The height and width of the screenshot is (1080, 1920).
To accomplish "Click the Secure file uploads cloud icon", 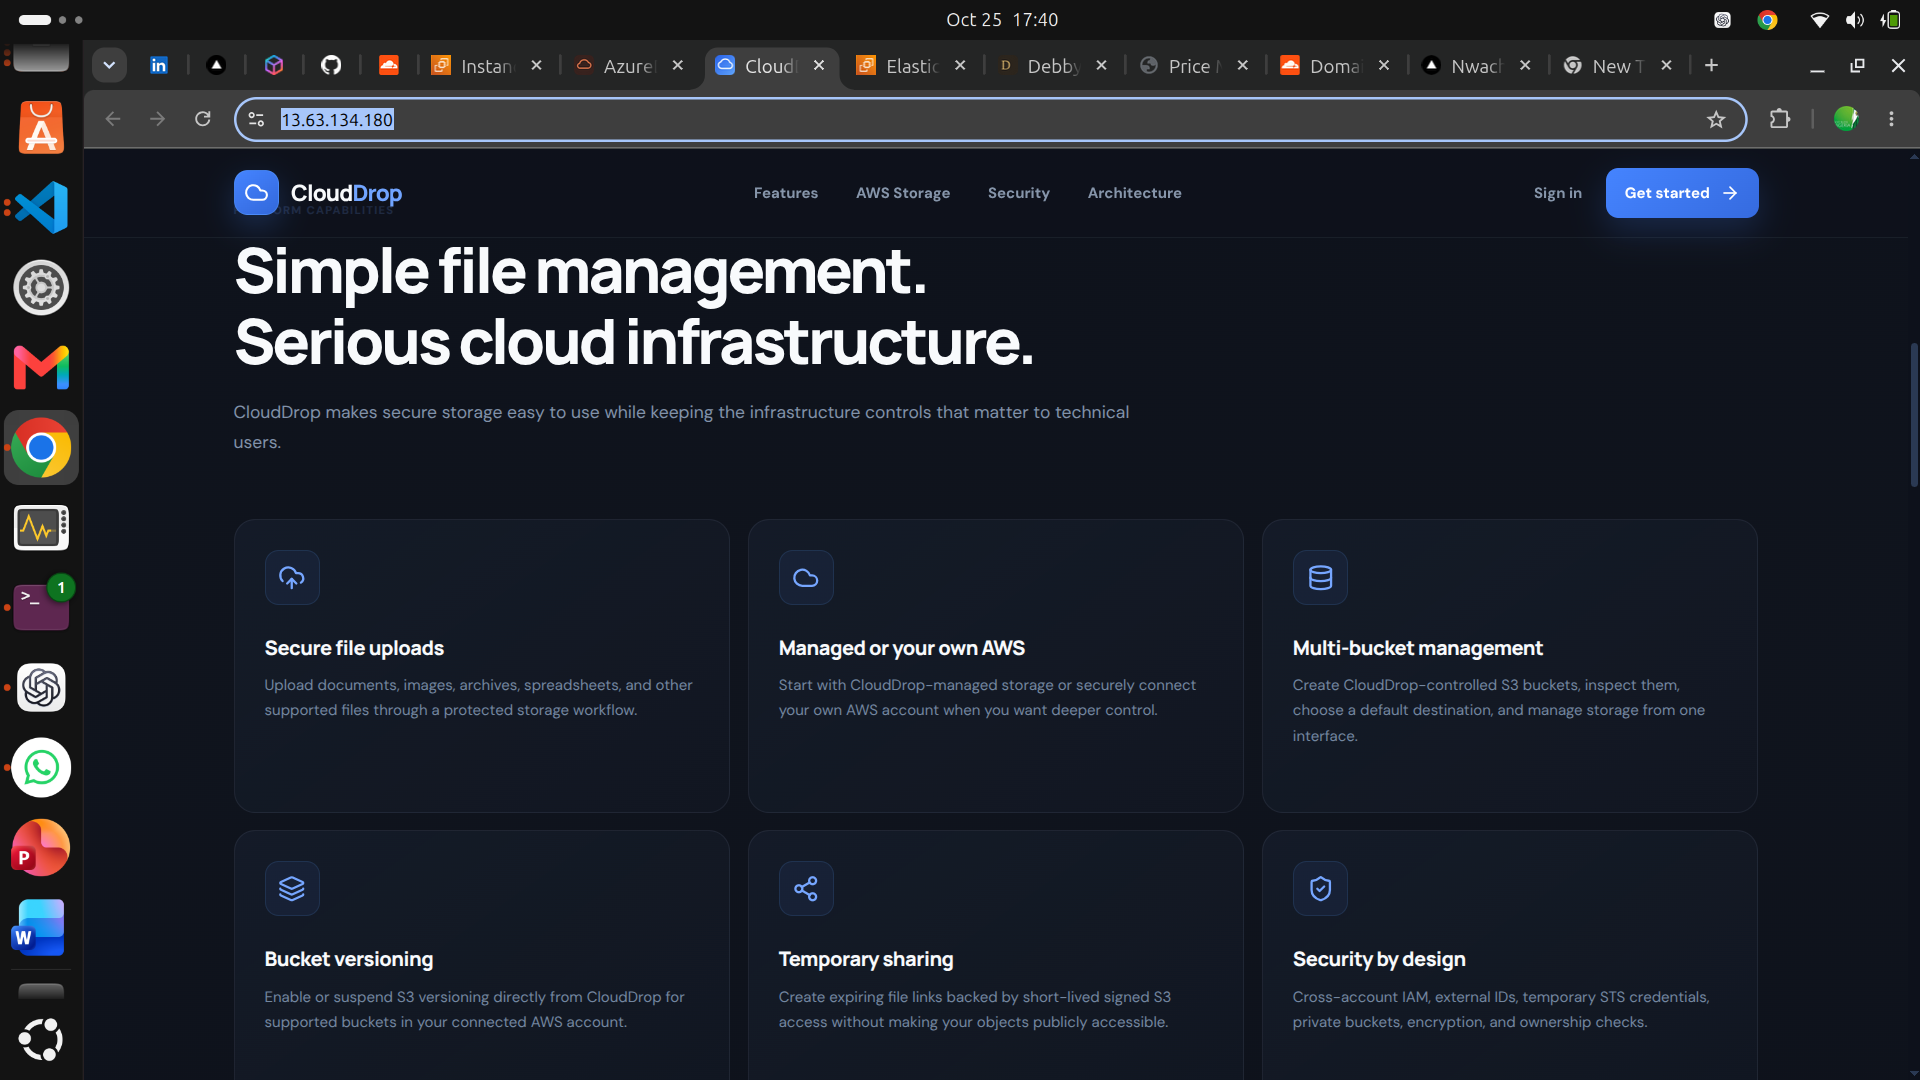I will (292, 577).
